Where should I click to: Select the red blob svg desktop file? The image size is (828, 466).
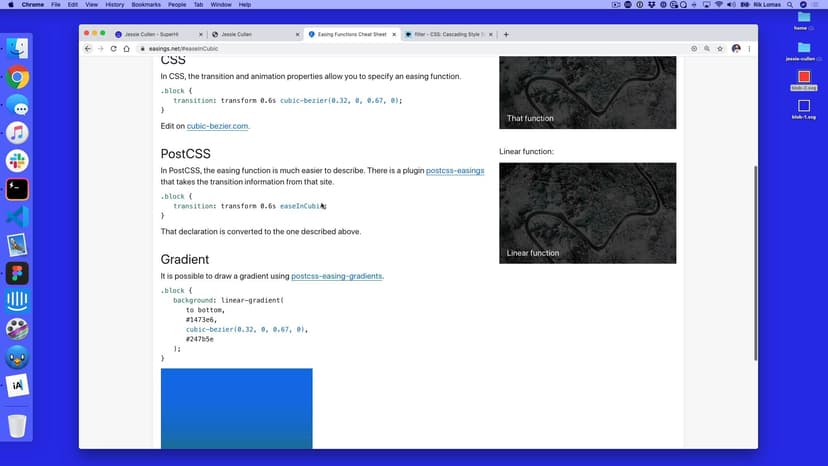[804, 80]
